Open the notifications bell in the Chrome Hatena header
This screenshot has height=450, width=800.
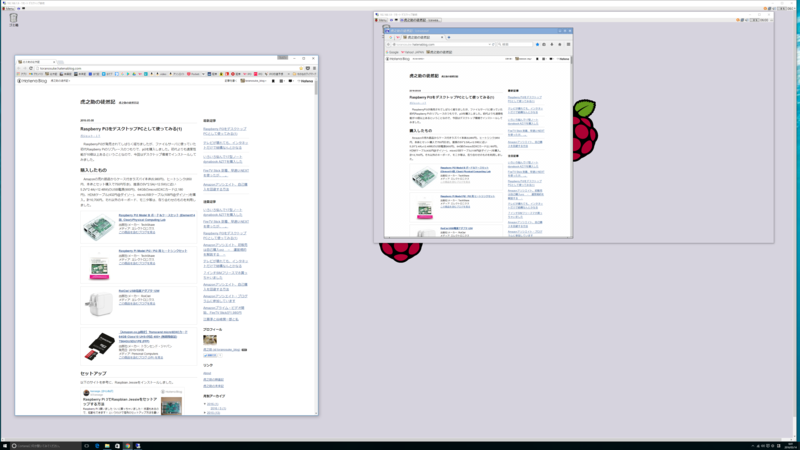[273, 81]
